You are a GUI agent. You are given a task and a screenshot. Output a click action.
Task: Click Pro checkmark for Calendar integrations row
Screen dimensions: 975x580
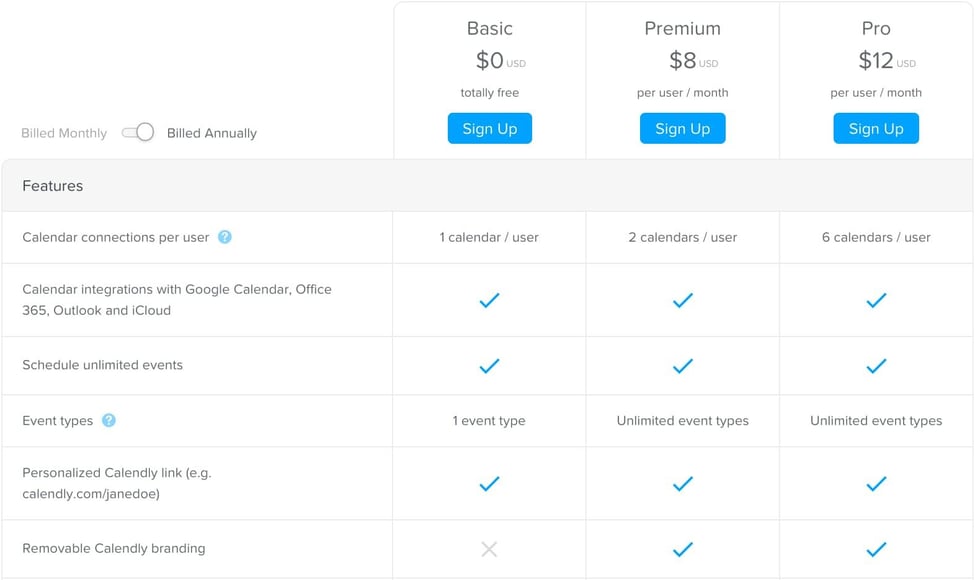coord(876,300)
